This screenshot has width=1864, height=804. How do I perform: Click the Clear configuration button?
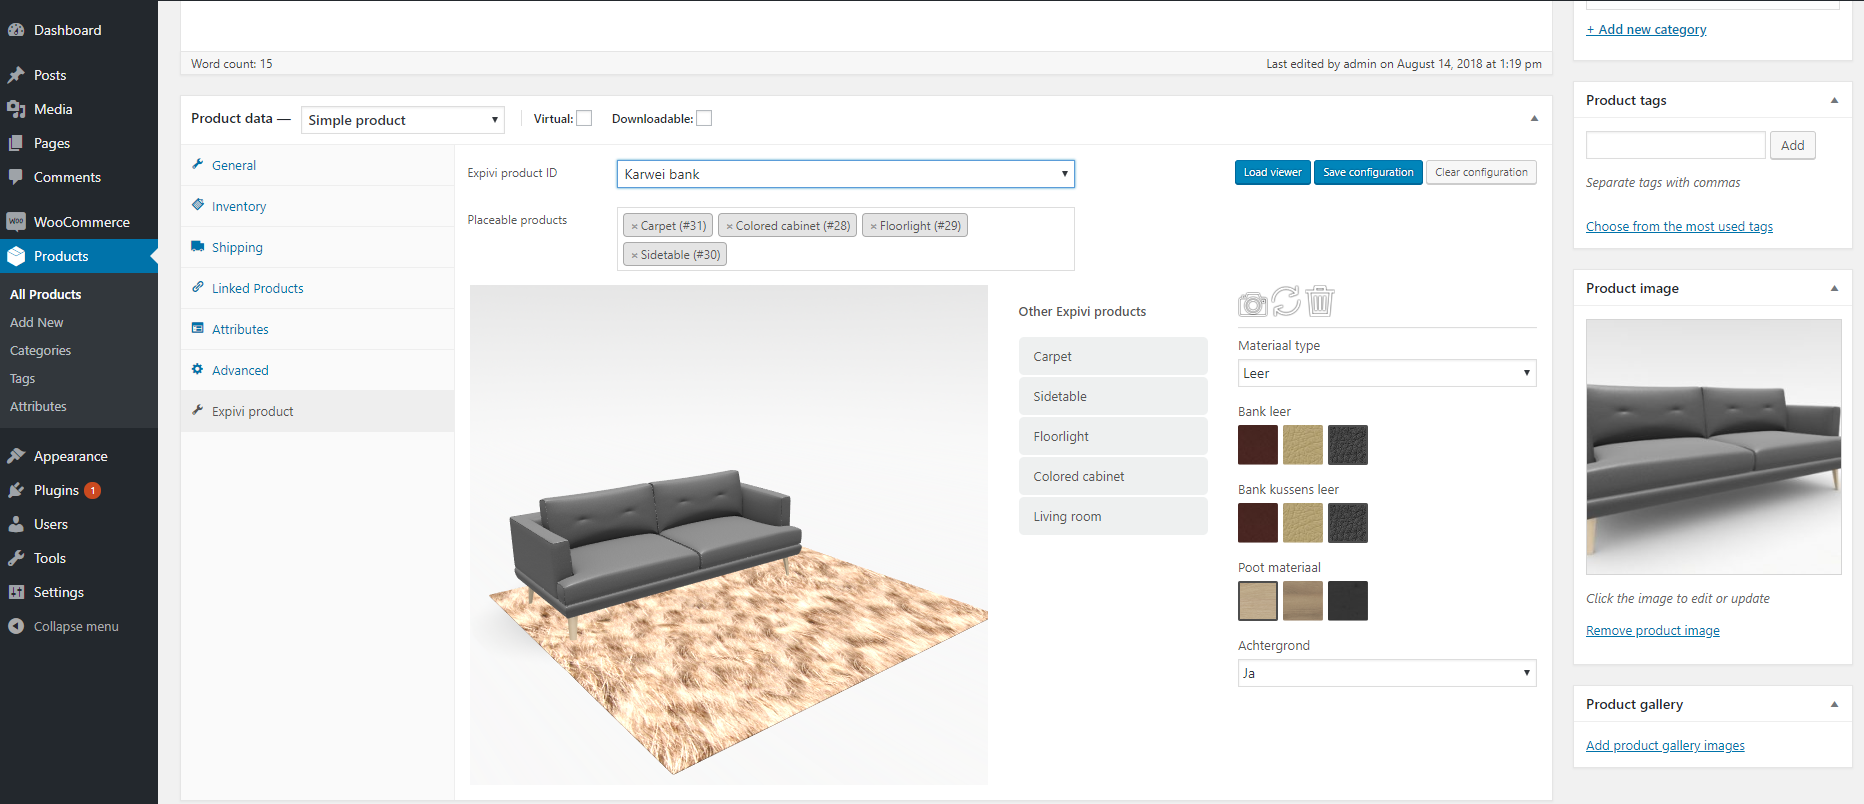pyautogui.click(x=1481, y=172)
